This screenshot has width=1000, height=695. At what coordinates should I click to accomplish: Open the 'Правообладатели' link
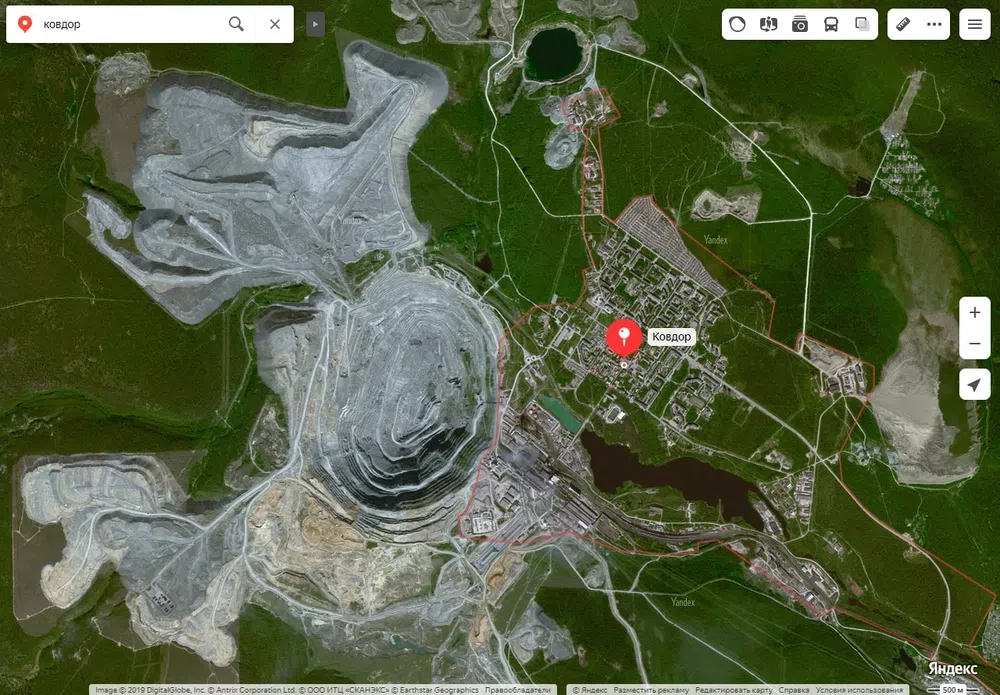(x=518, y=689)
